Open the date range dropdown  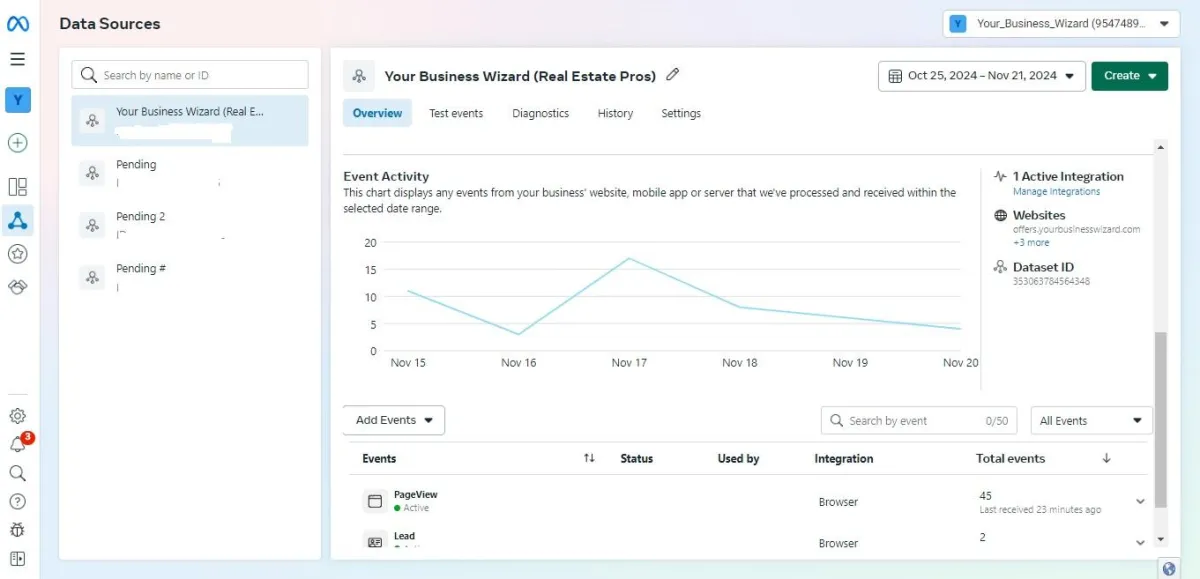981,76
